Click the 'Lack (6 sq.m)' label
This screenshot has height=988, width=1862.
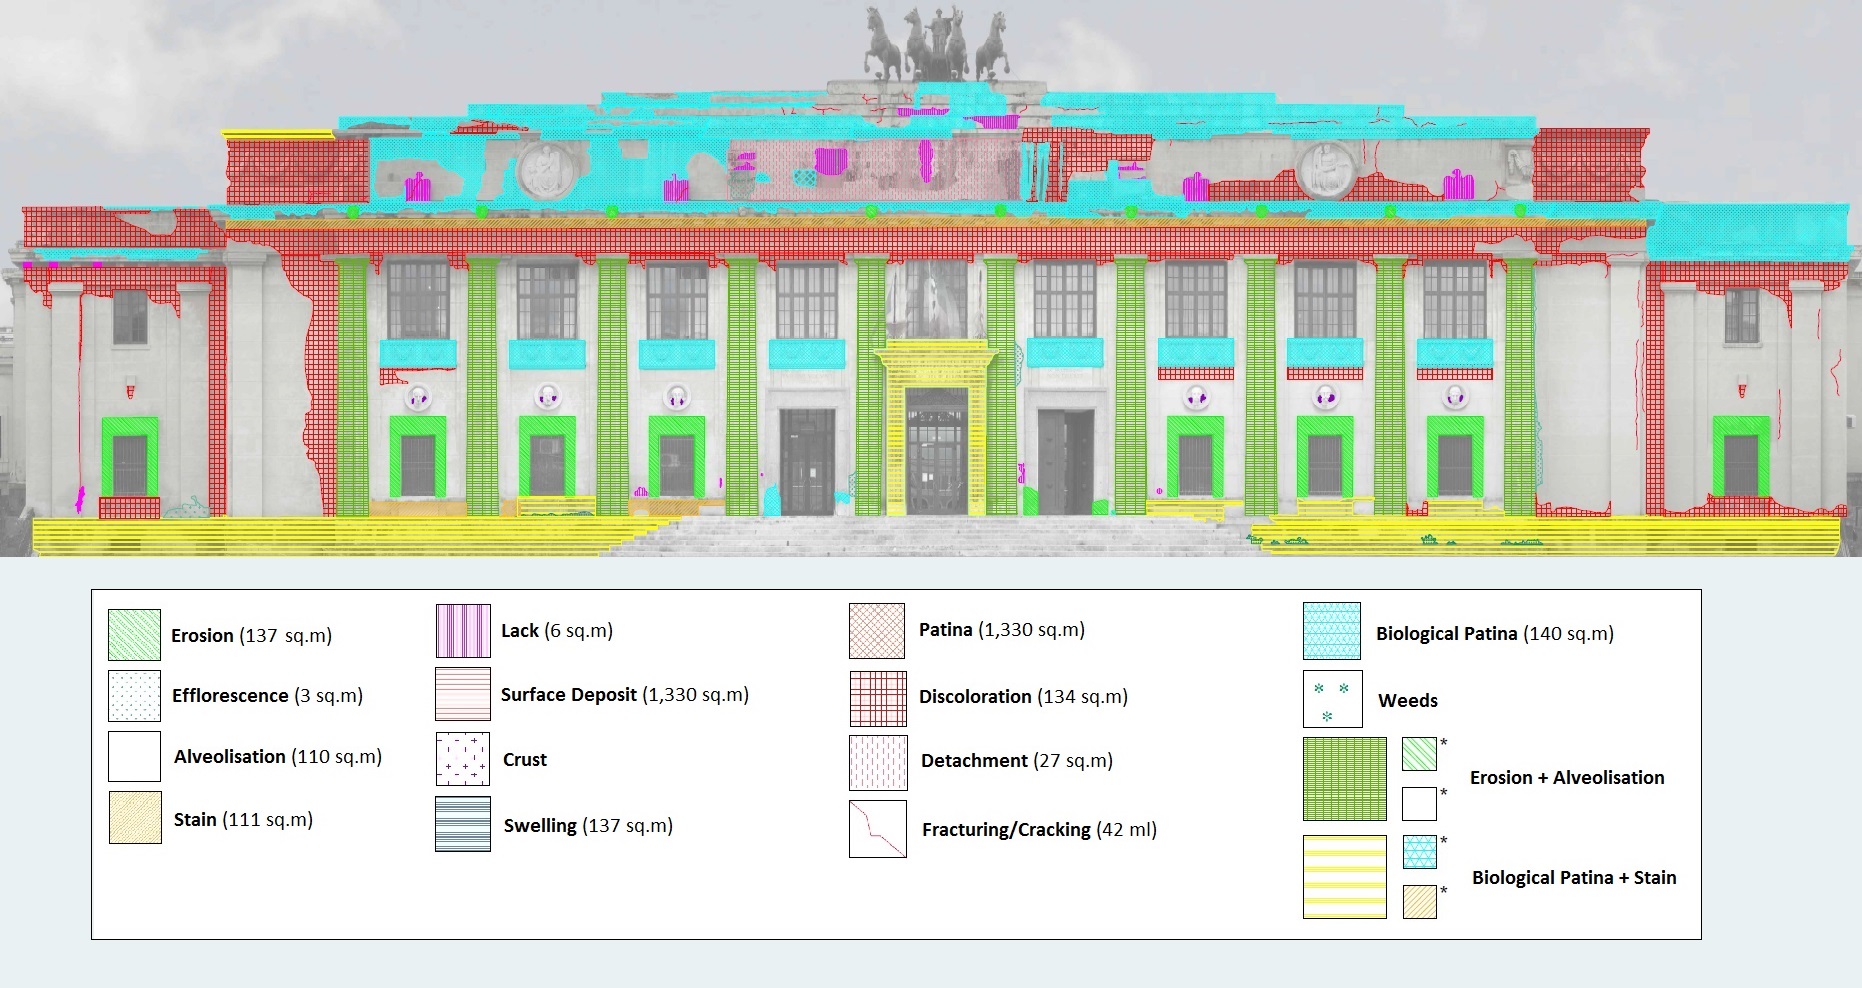(557, 631)
